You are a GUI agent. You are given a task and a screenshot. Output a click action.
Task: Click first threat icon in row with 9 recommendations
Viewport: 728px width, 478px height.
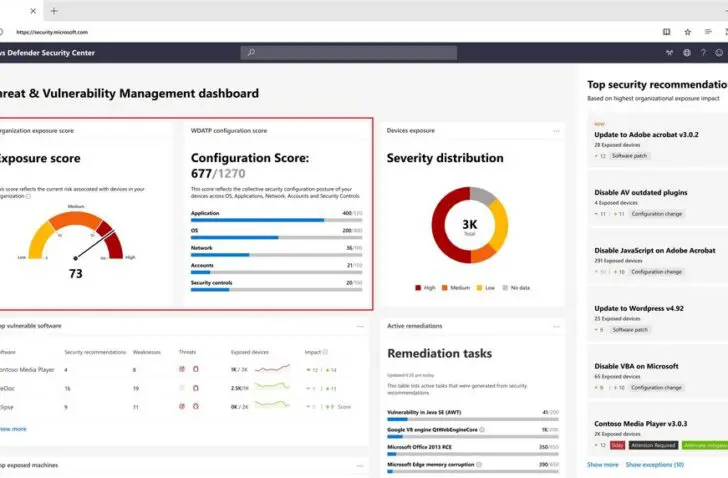(182, 406)
